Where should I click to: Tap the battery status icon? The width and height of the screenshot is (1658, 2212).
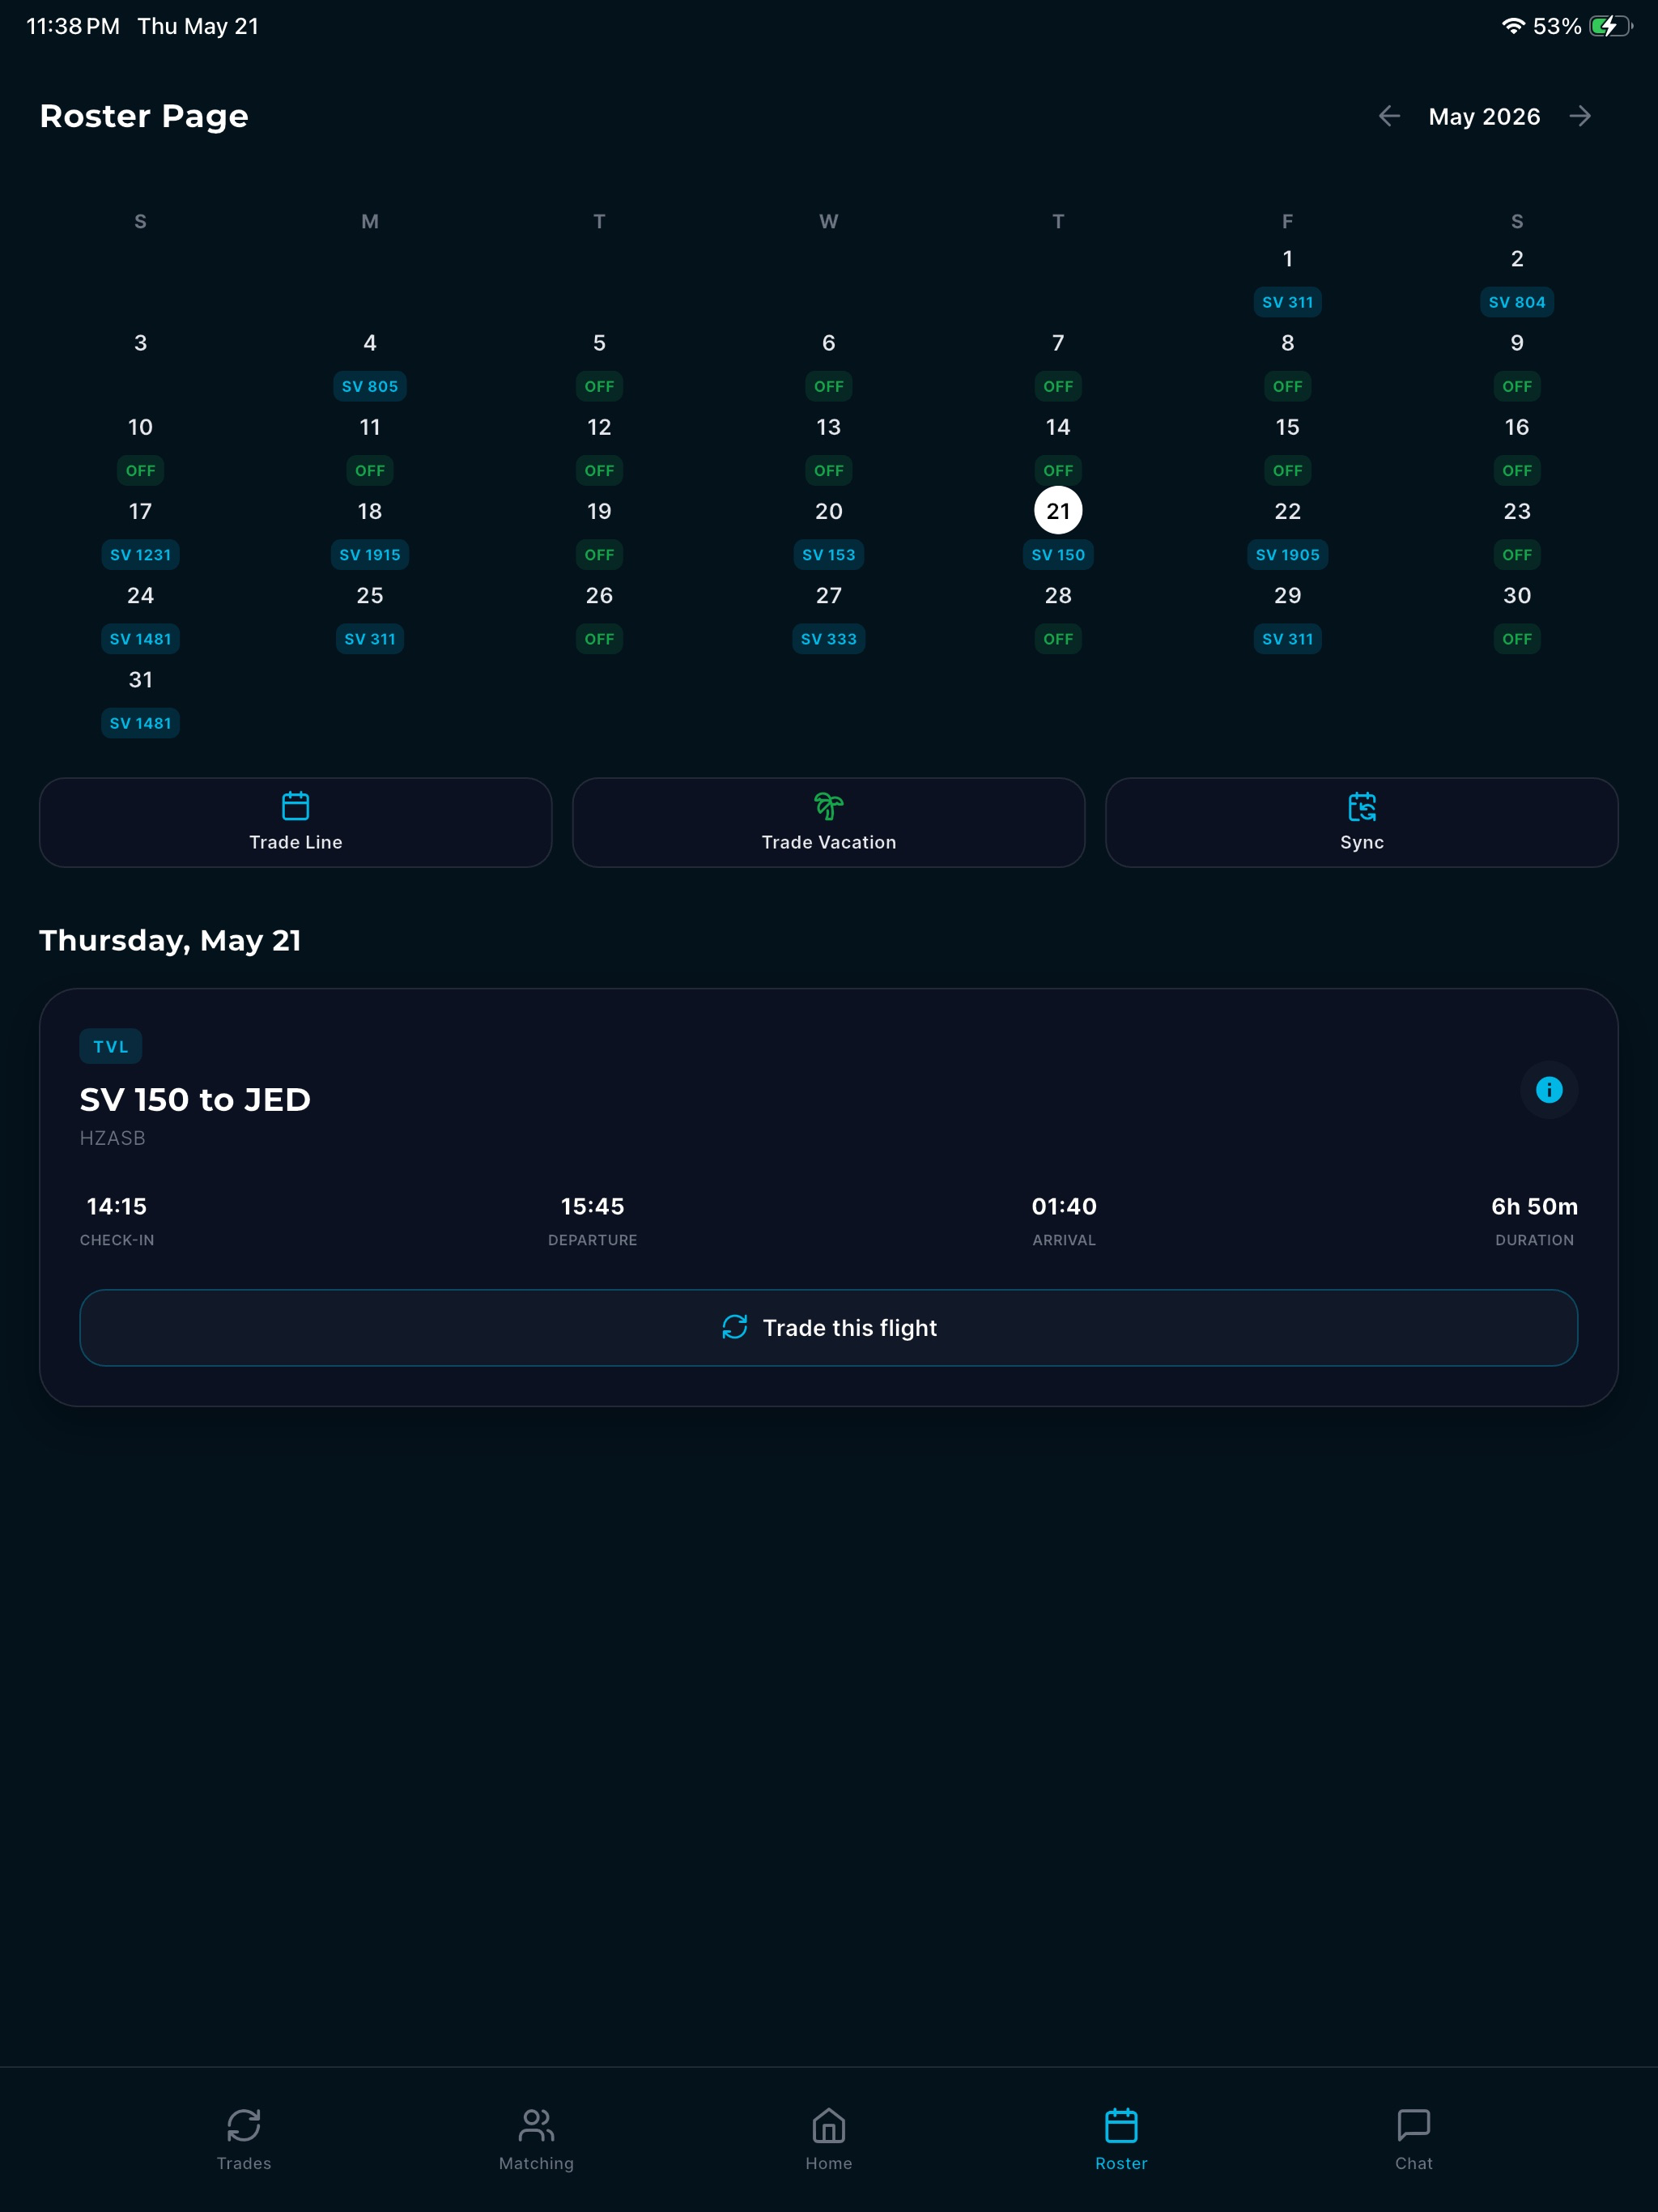click(x=1610, y=26)
